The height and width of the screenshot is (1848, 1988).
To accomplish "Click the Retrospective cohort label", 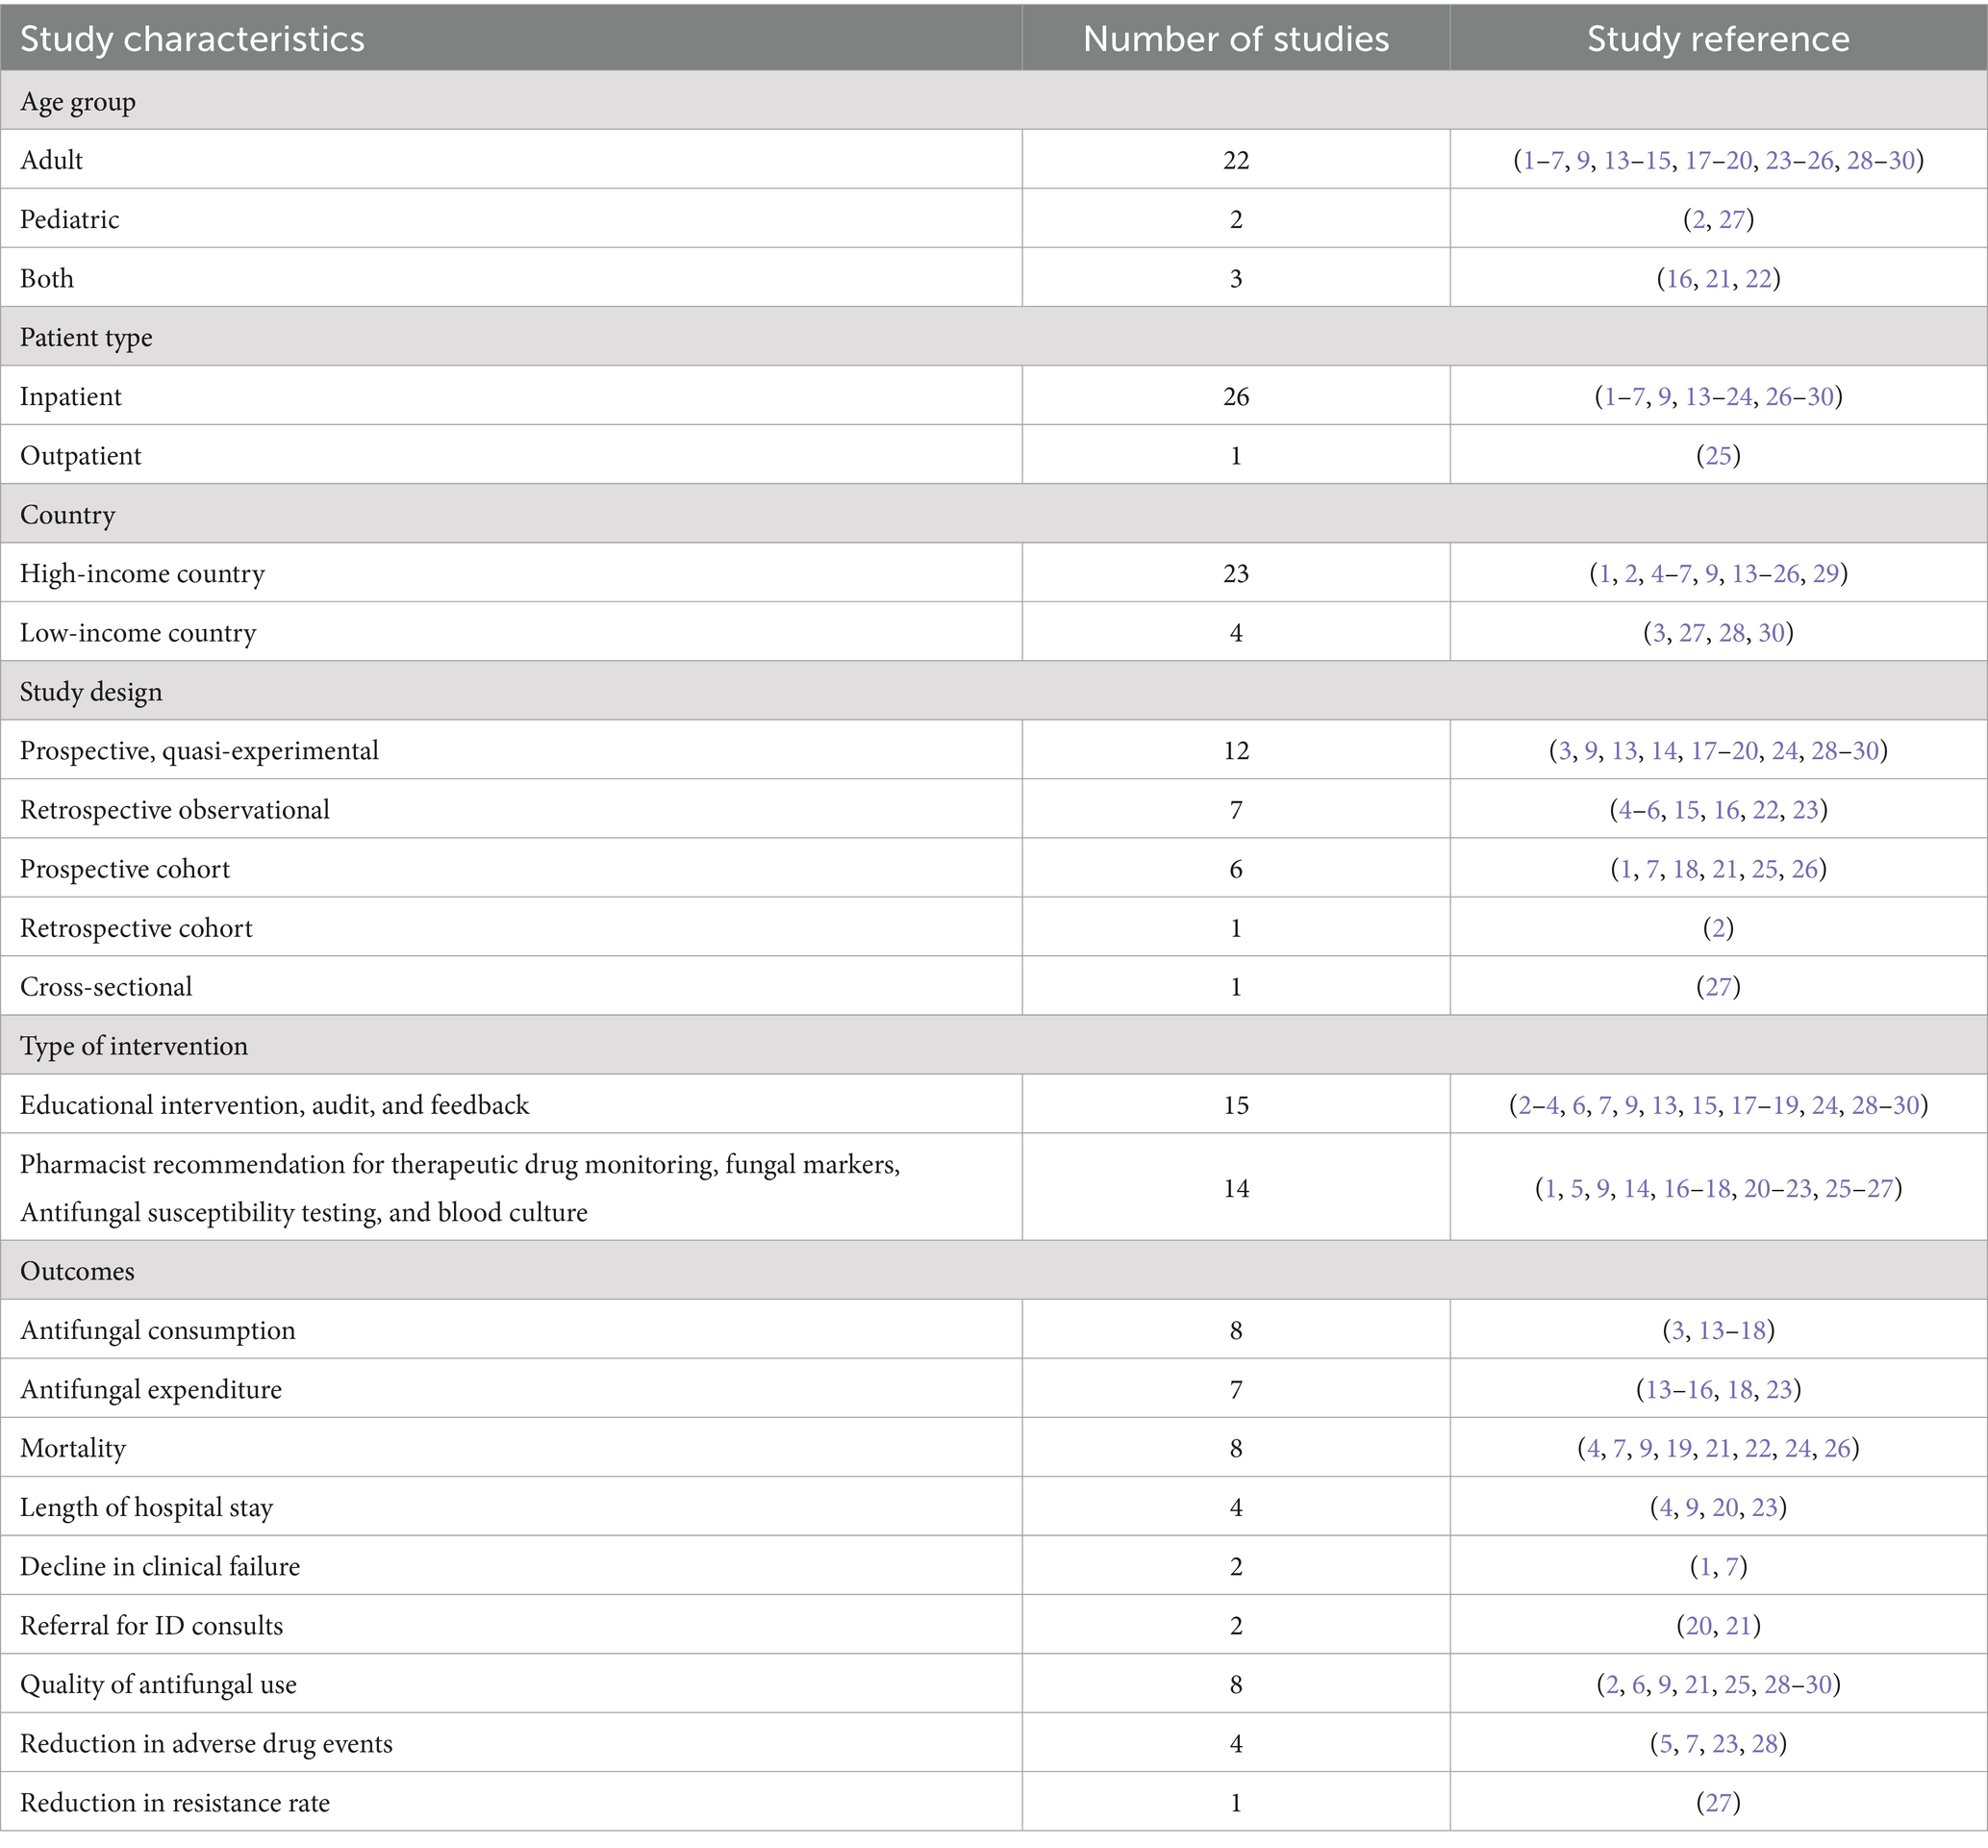I will tap(136, 927).
